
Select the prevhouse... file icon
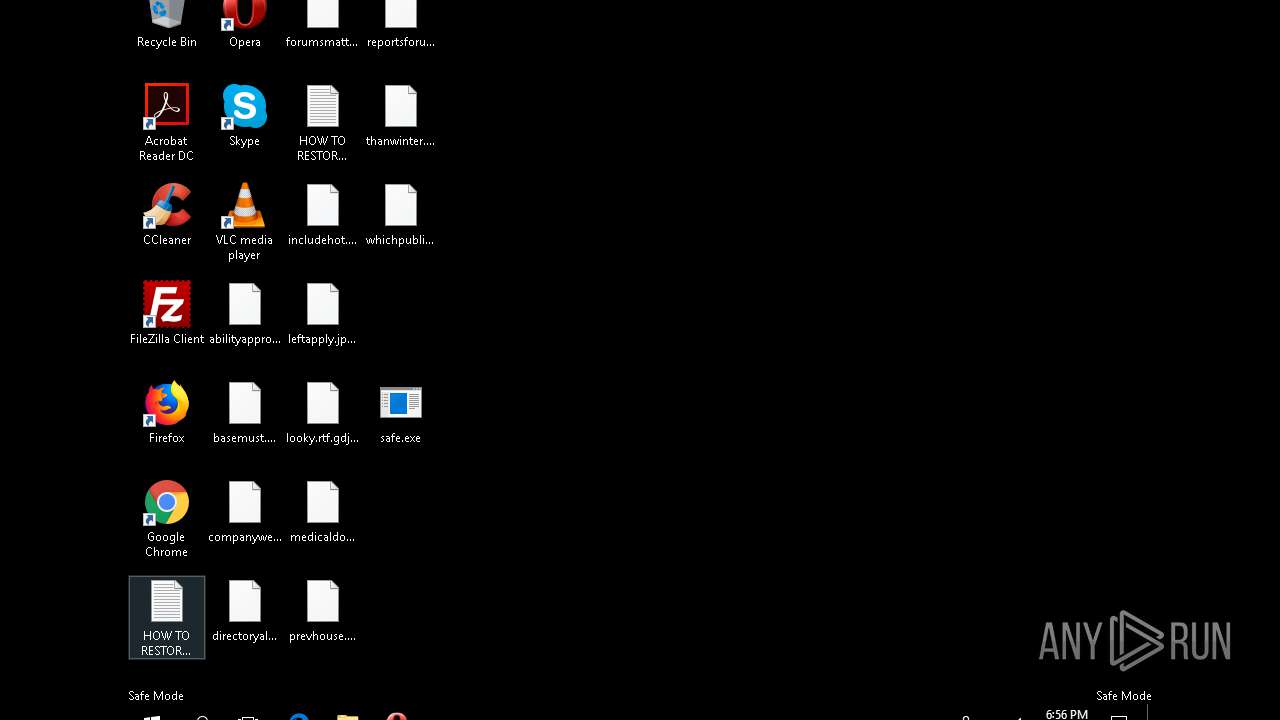pos(322,610)
